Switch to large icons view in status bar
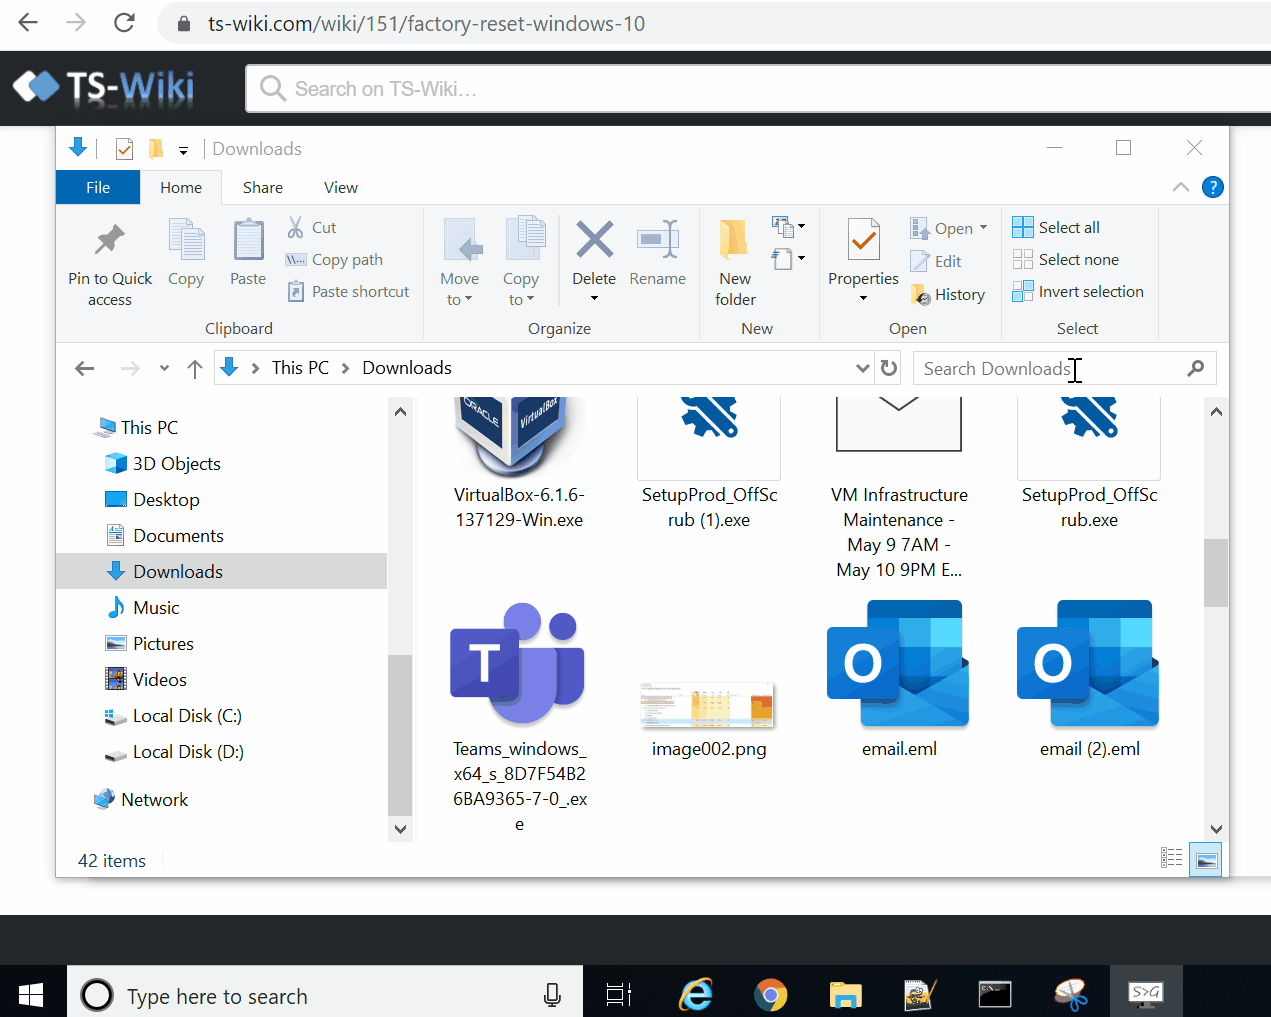1271x1017 pixels. coord(1206,859)
